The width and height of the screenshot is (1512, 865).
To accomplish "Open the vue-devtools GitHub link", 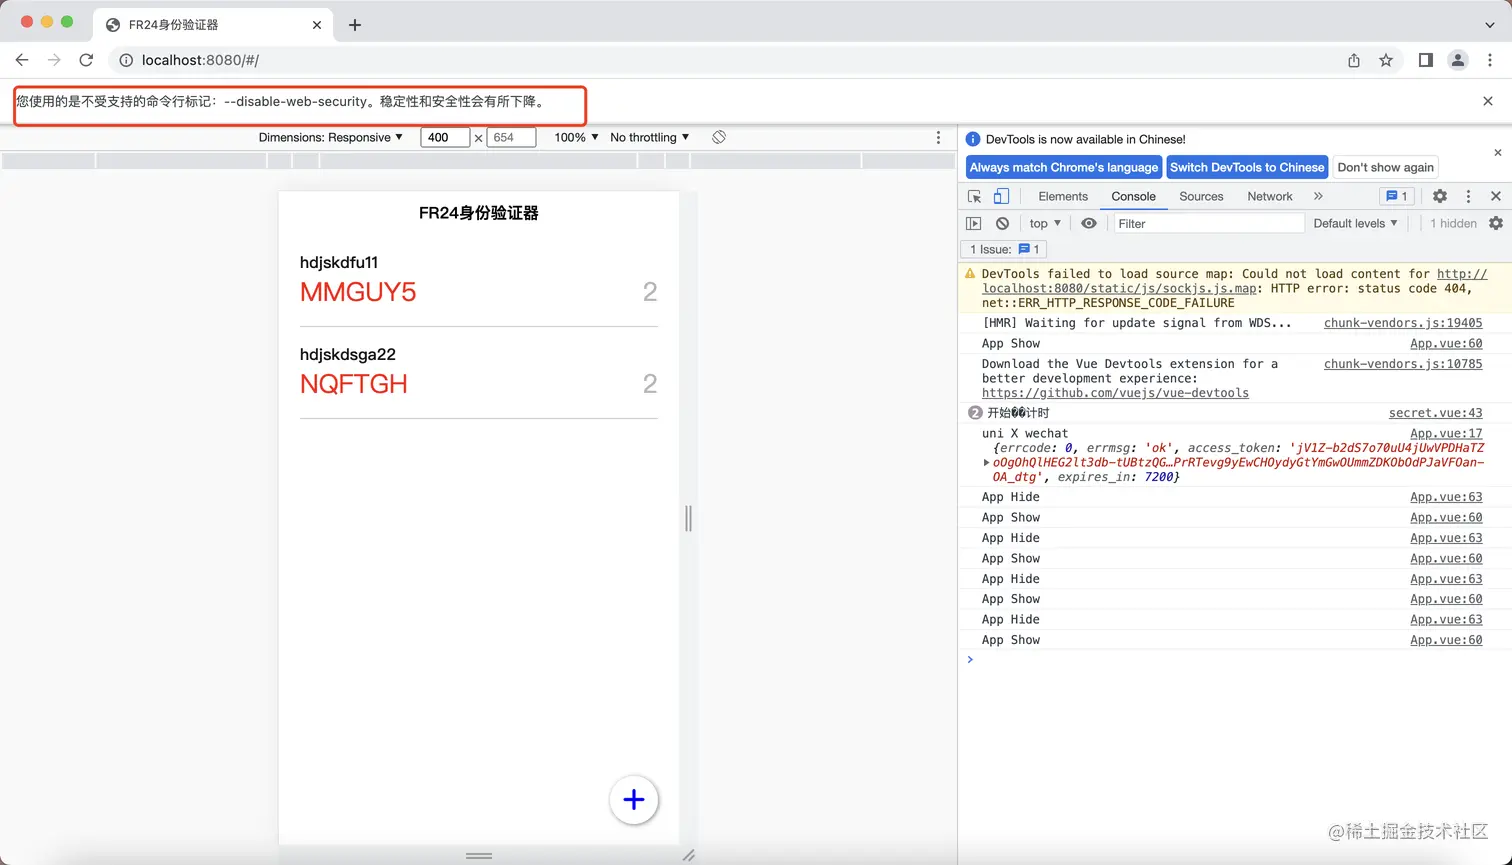I will 1115,393.
